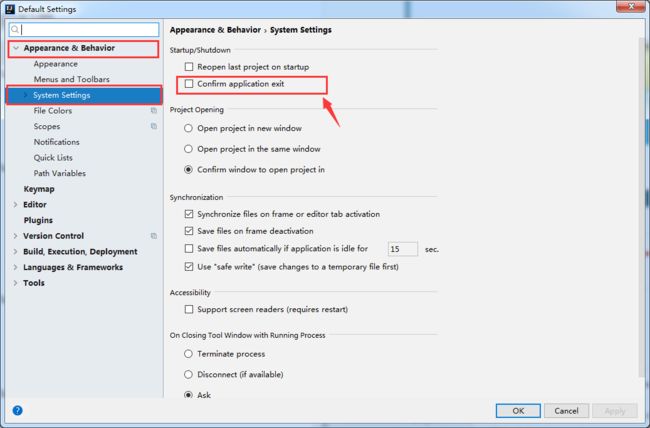650x428 pixels.
Task: Click the IntelliJ logo in the title bar
Action: pos(10,9)
